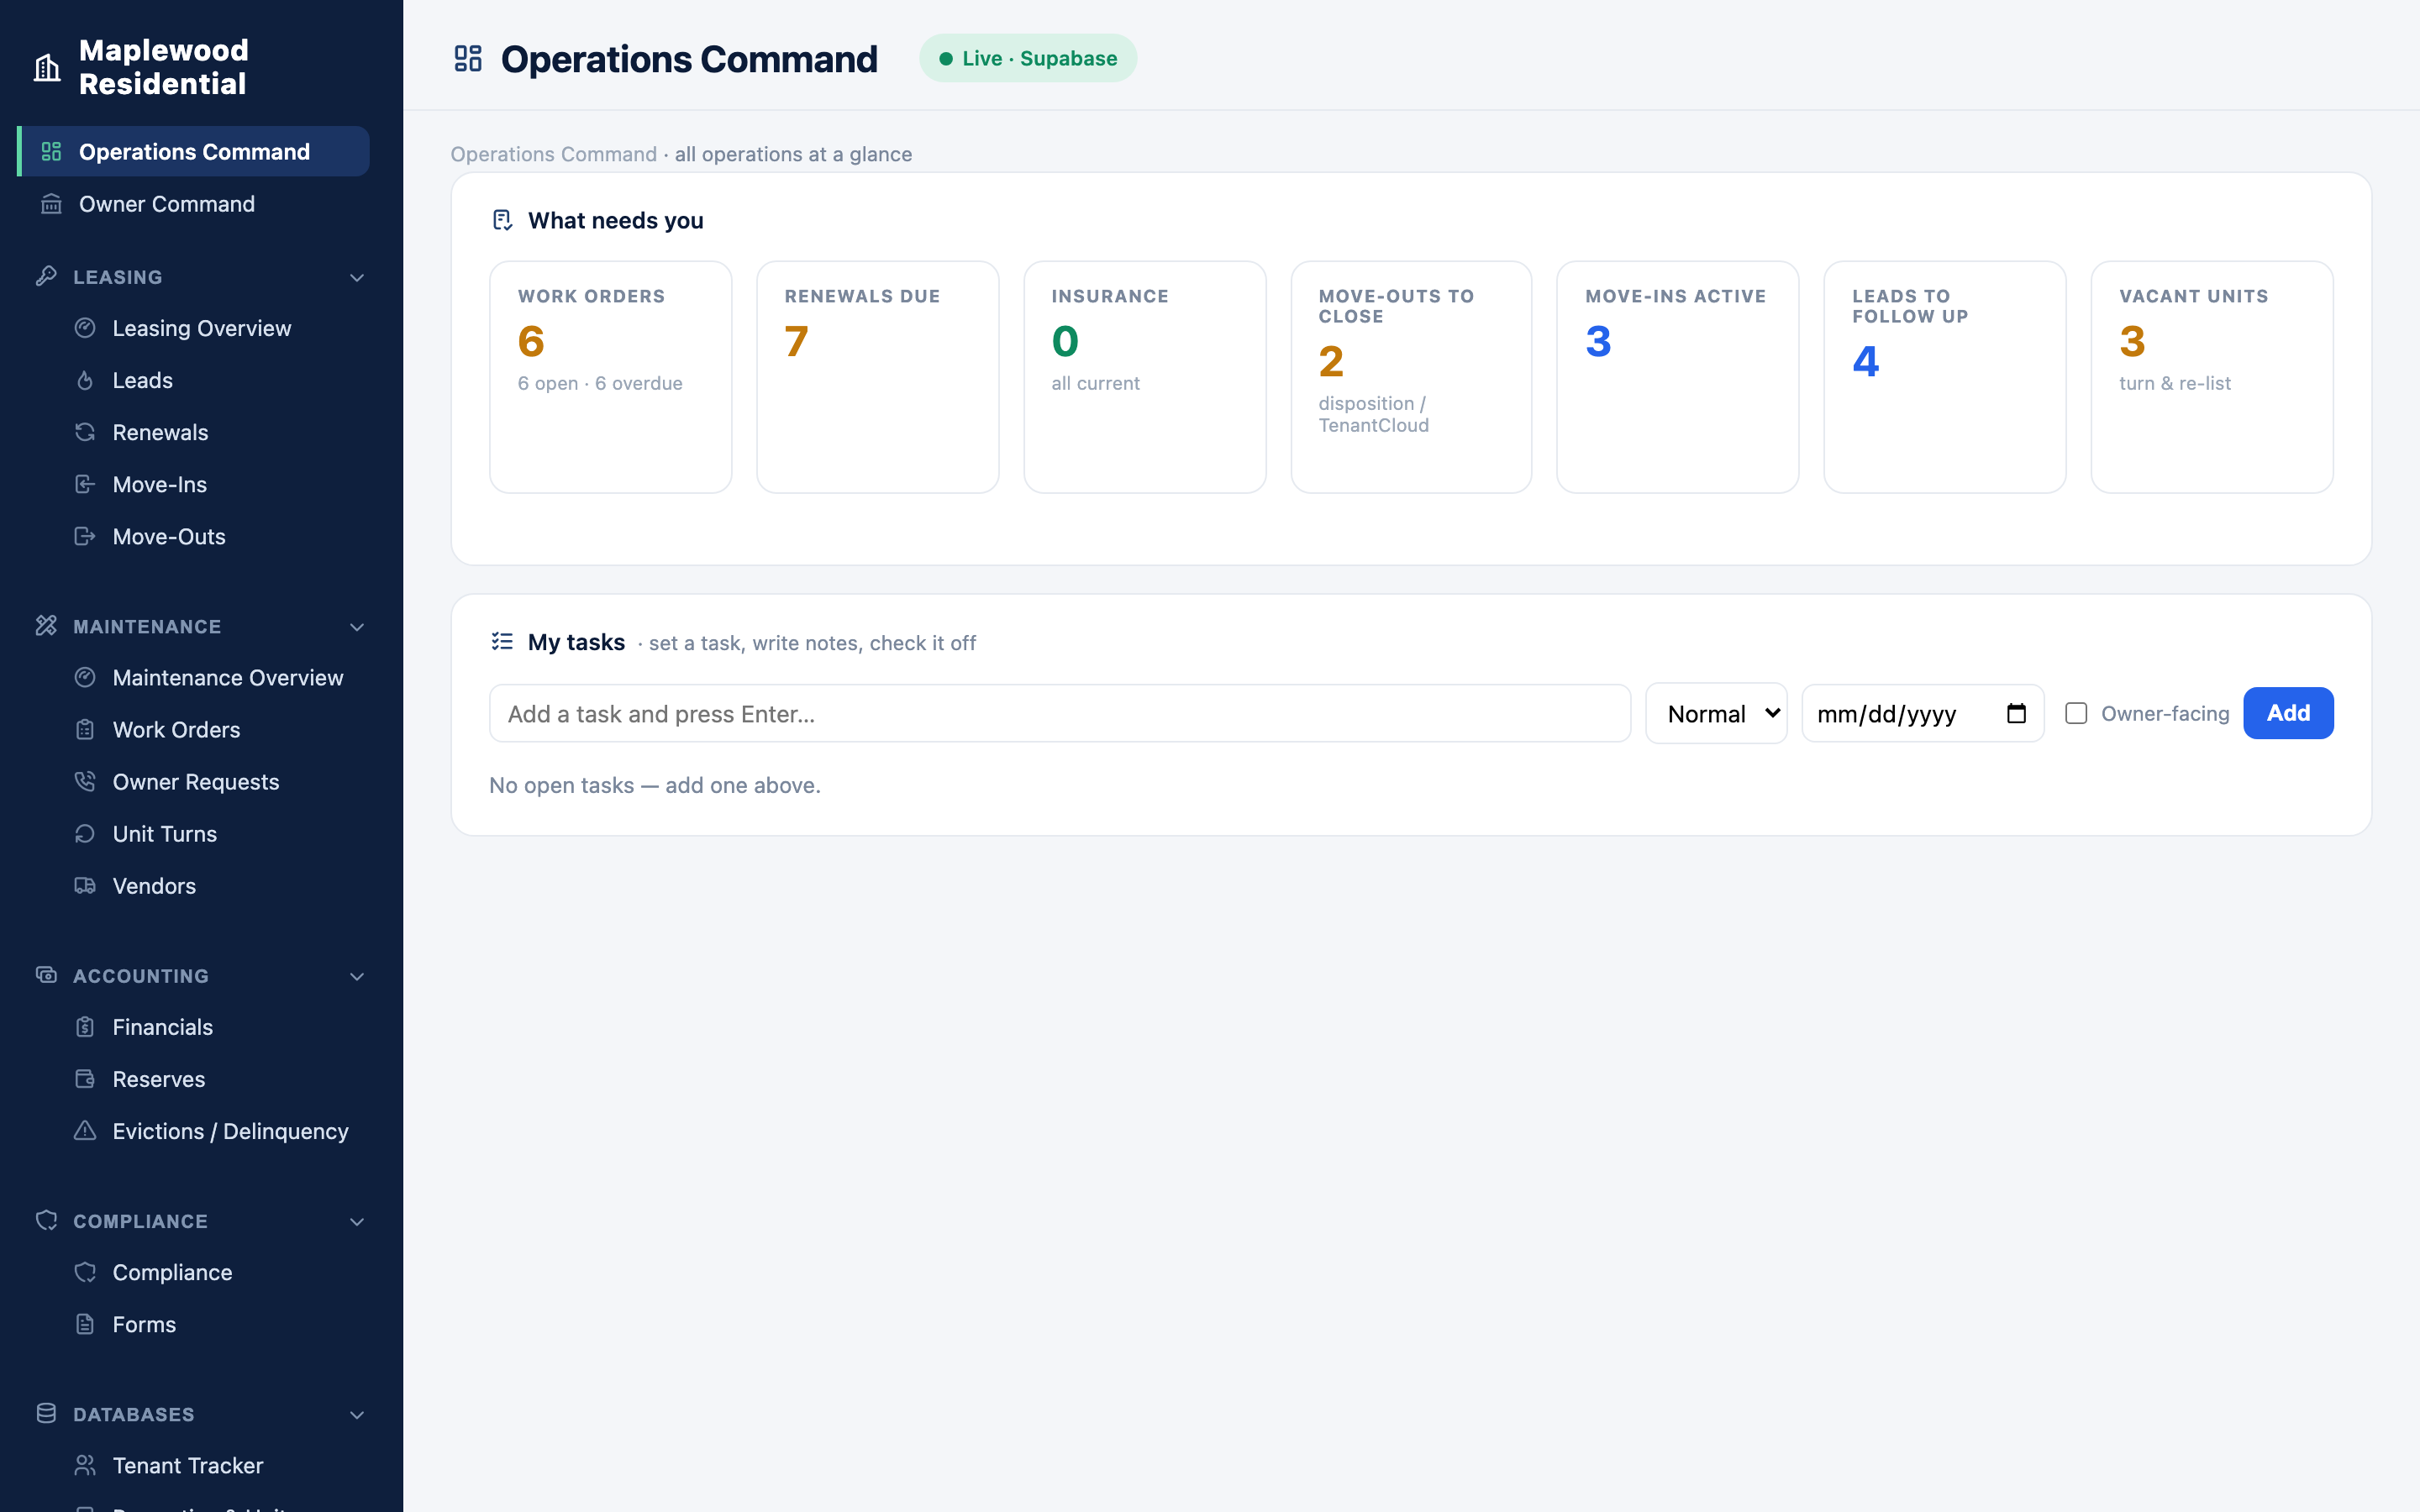Image resolution: width=2420 pixels, height=1512 pixels.
Task: Click the My tasks list icon
Action: pos(502,641)
